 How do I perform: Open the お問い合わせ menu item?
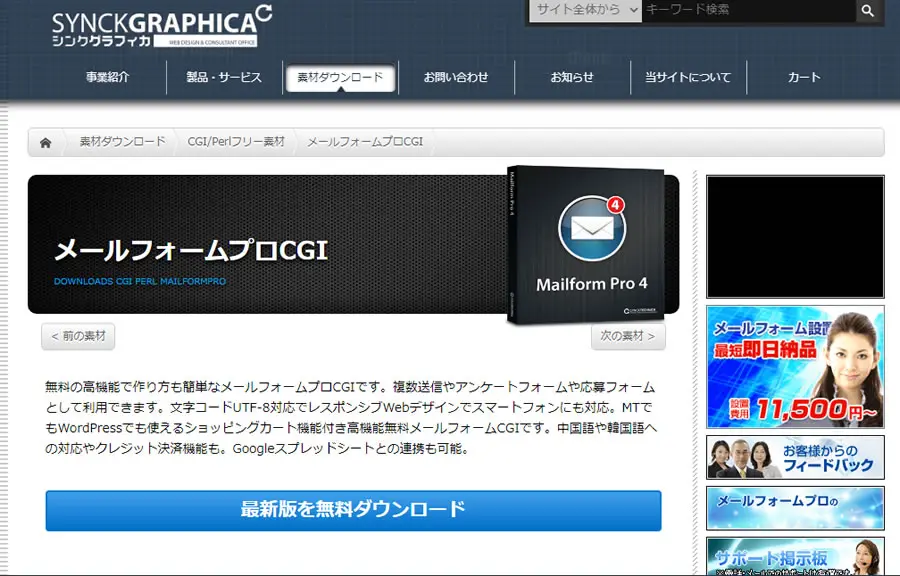tap(456, 77)
